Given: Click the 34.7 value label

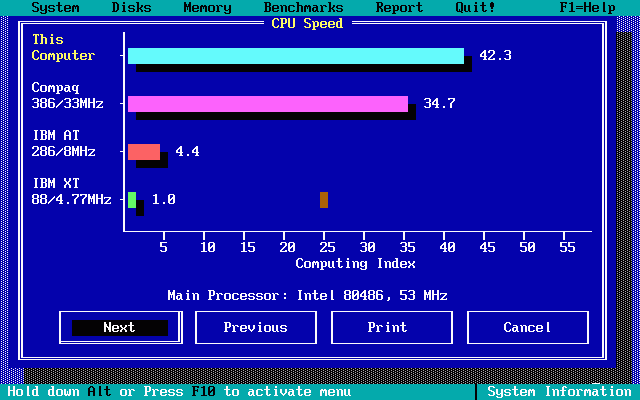Looking at the screenshot, I should (x=439, y=103).
